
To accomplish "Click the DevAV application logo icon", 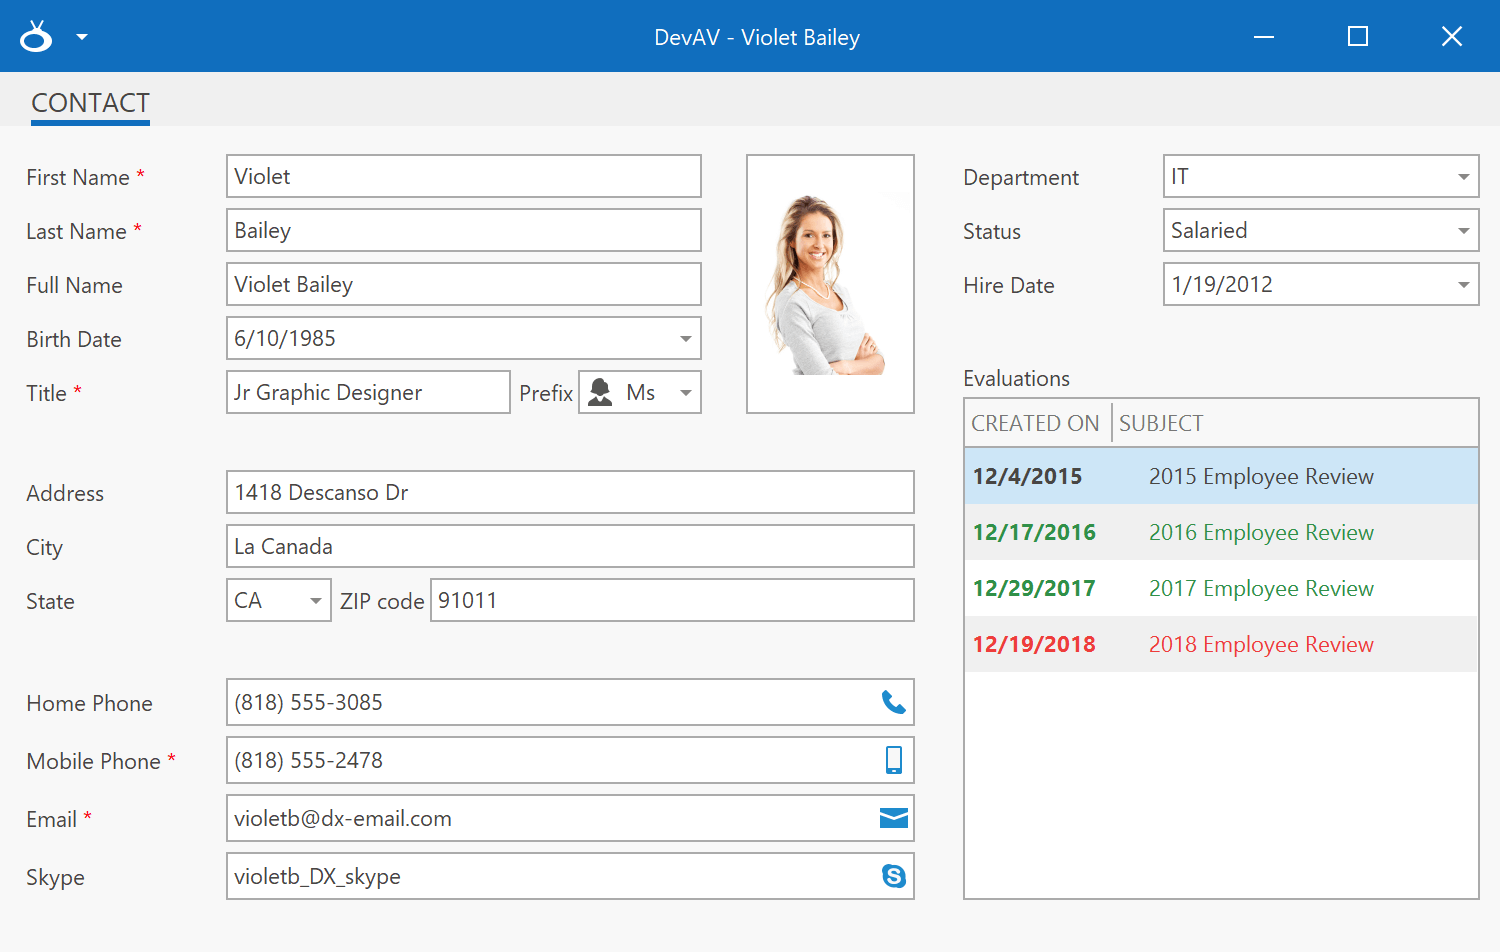I will [x=36, y=37].
